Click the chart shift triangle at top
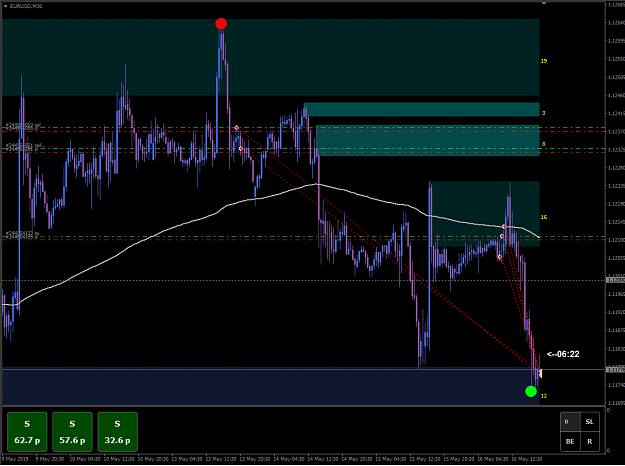The height and width of the screenshot is (466, 625). (x=543, y=3)
